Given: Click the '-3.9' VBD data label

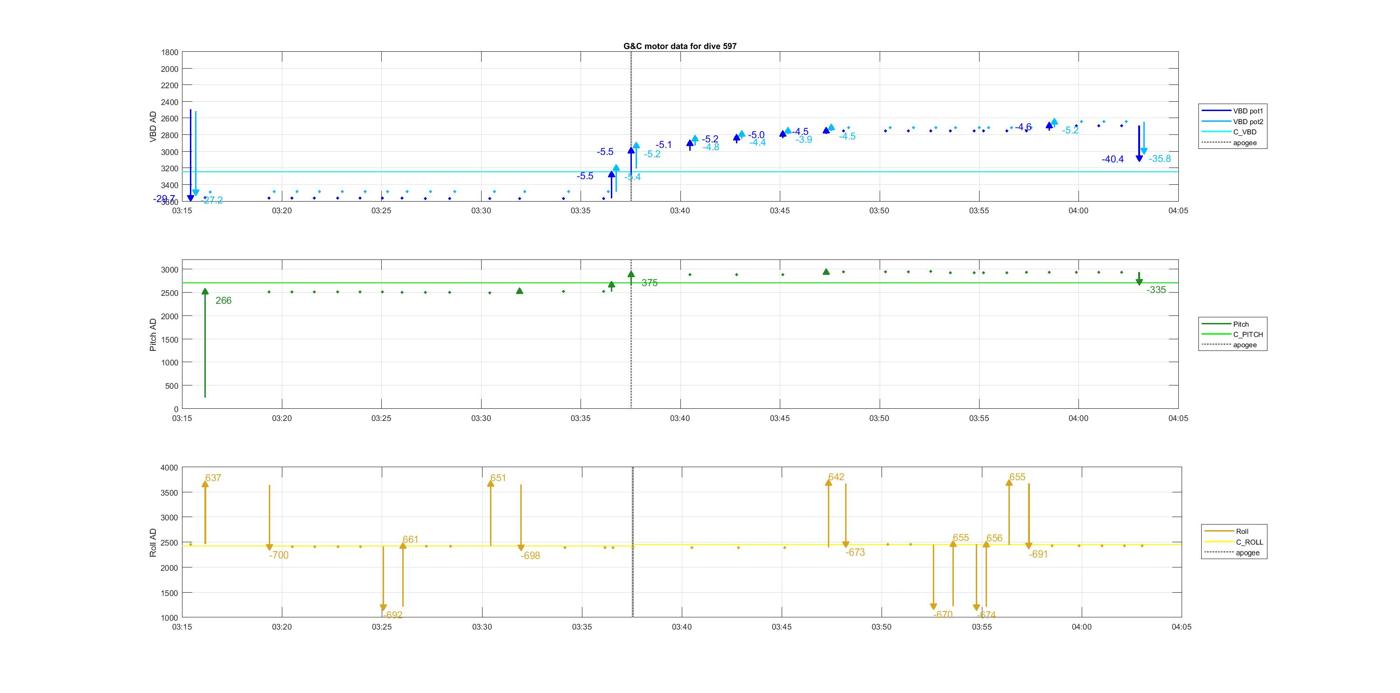Looking at the screenshot, I should (804, 140).
